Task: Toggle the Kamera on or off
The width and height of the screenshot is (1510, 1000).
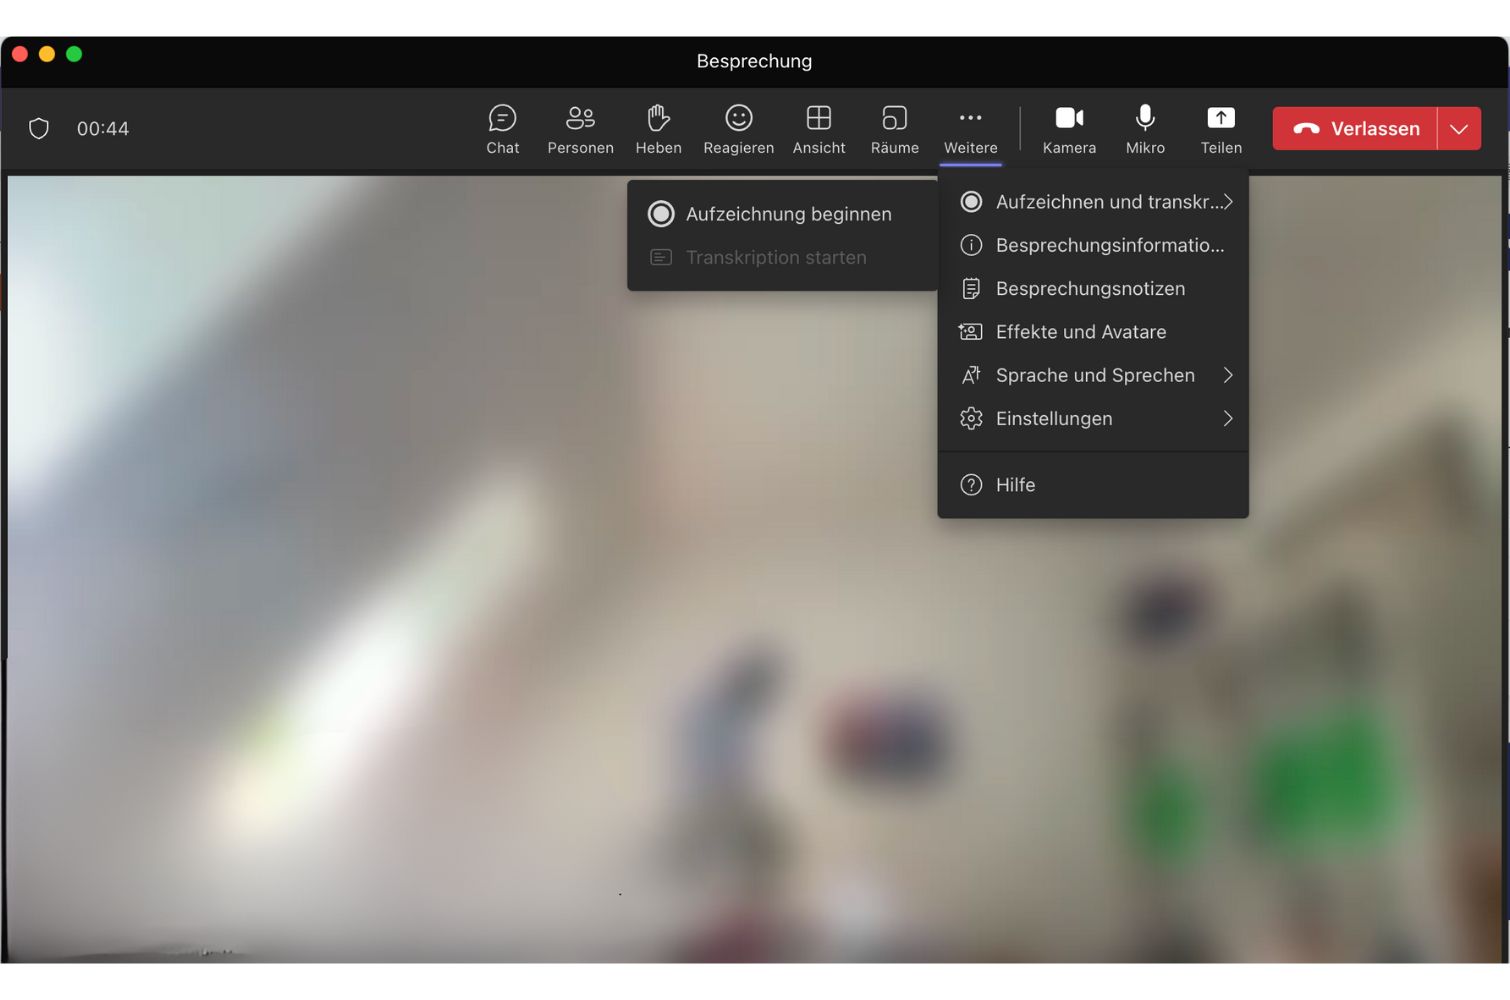Action: click(1069, 128)
